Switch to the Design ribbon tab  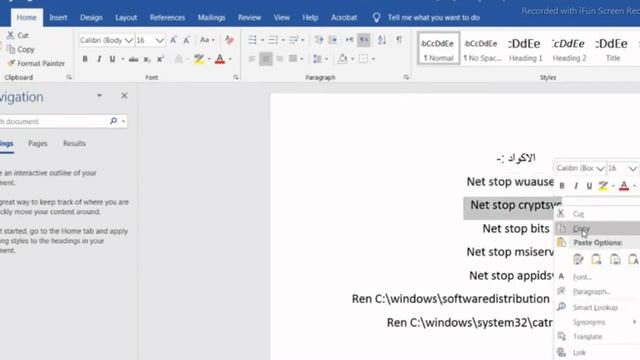tap(91, 18)
